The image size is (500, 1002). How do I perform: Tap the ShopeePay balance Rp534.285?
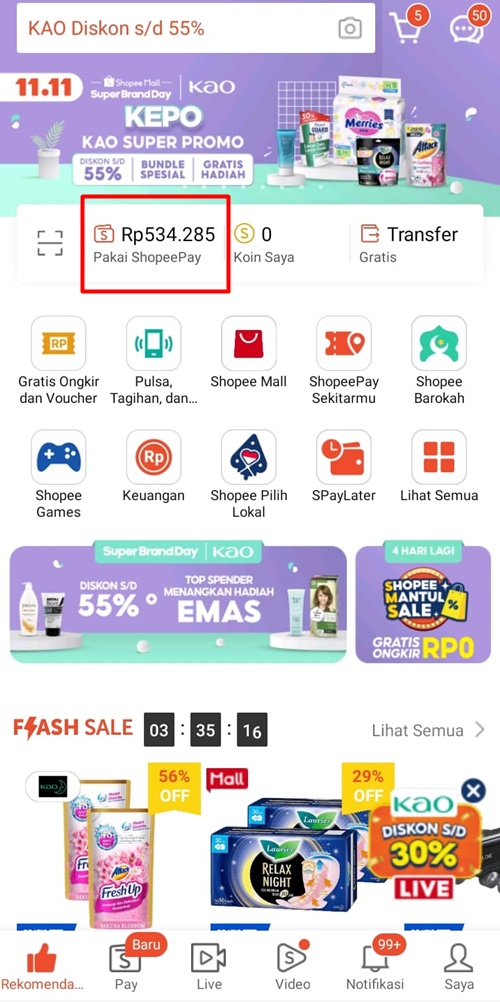(x=155, y=243)
